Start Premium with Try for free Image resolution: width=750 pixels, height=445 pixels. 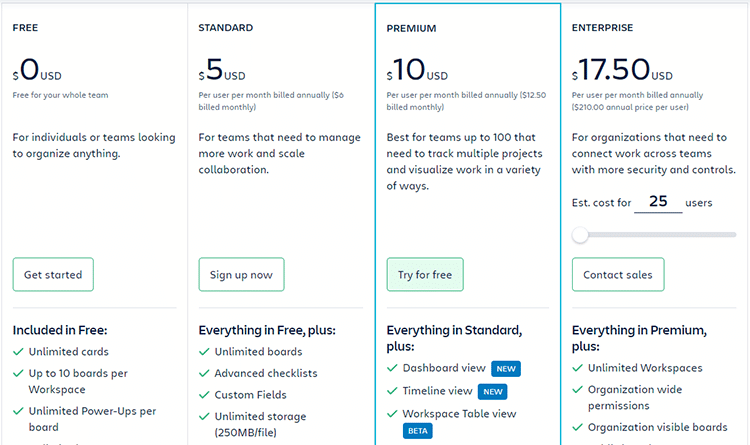click(425, 275)
